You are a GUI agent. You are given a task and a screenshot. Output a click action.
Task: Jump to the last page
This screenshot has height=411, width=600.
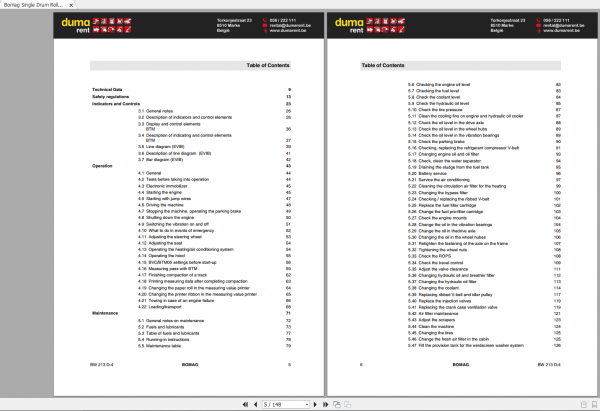pyautogui.click(x=325, y=404)
